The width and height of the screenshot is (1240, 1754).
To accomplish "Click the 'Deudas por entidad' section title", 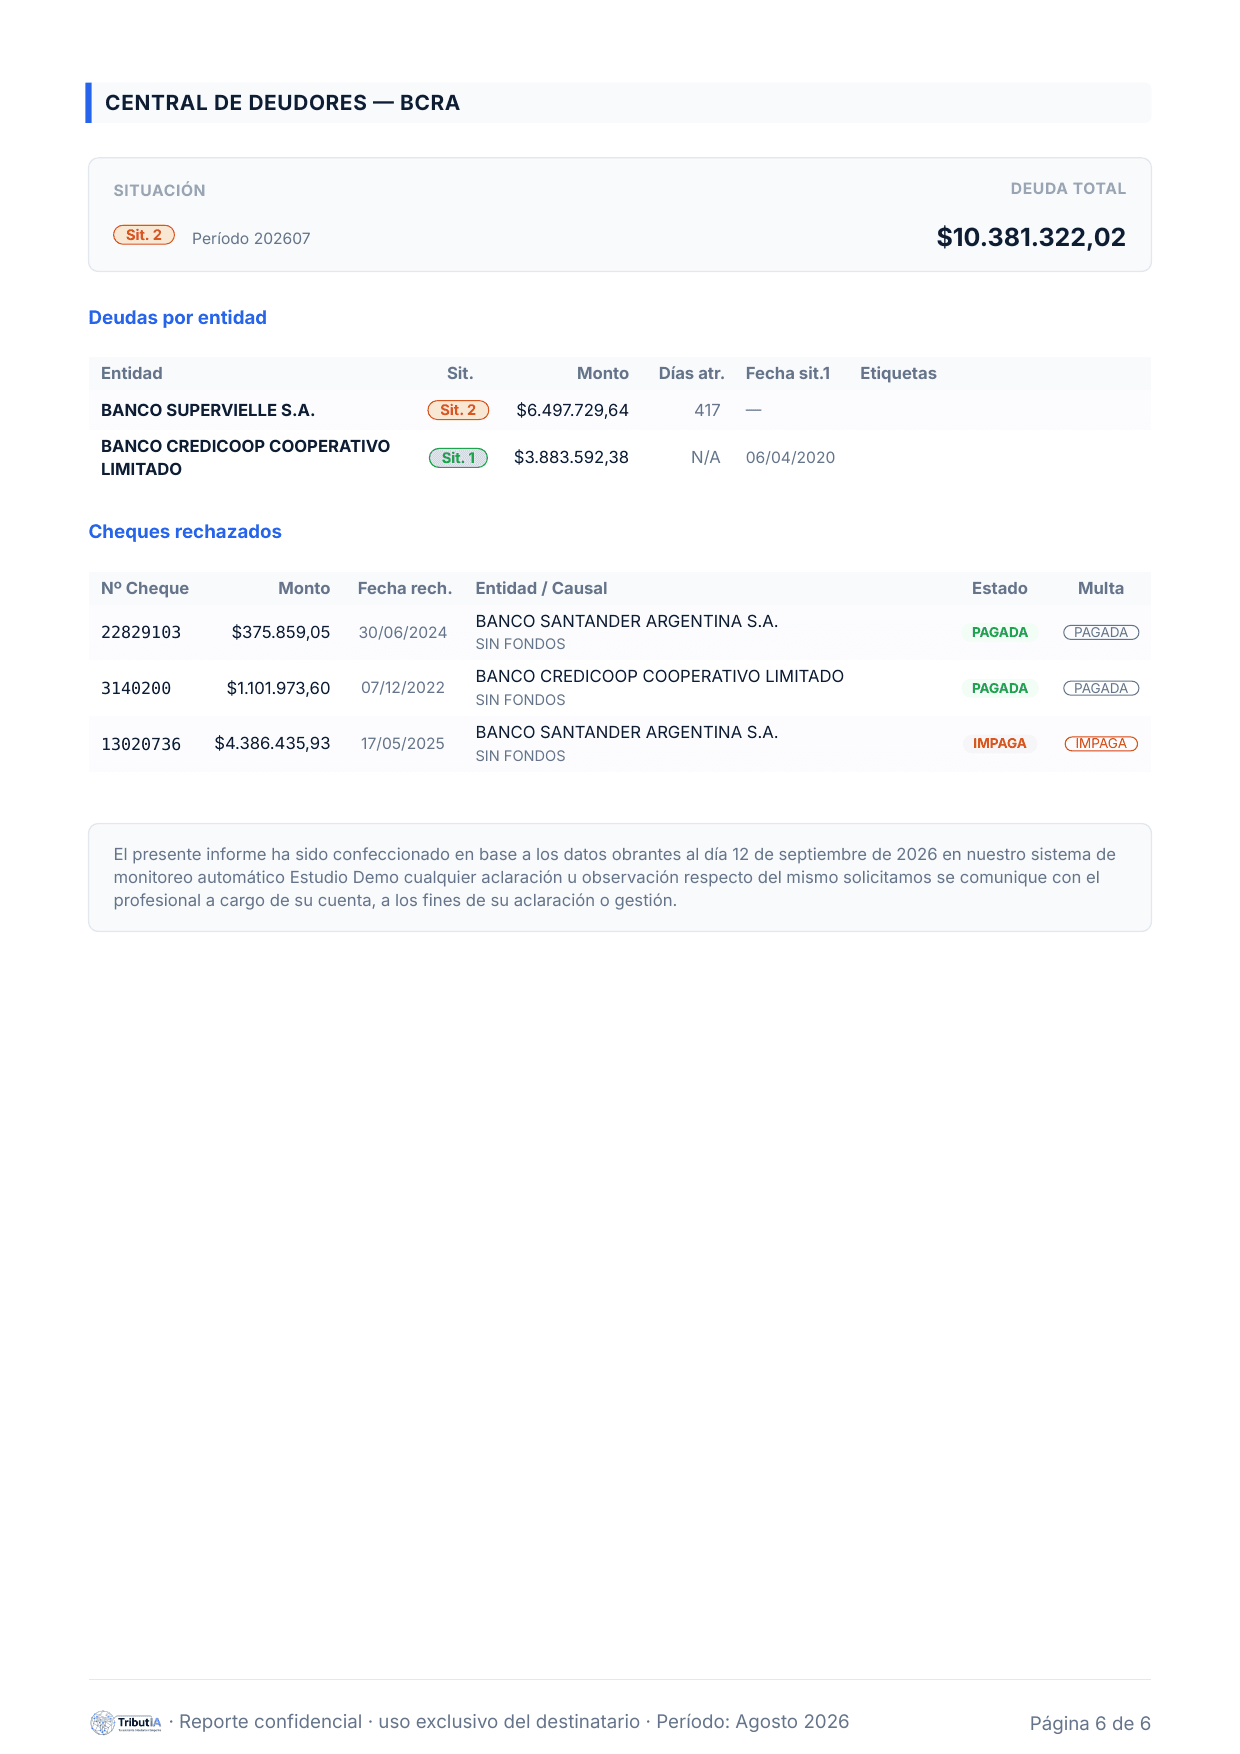I will tap(178, 317).
